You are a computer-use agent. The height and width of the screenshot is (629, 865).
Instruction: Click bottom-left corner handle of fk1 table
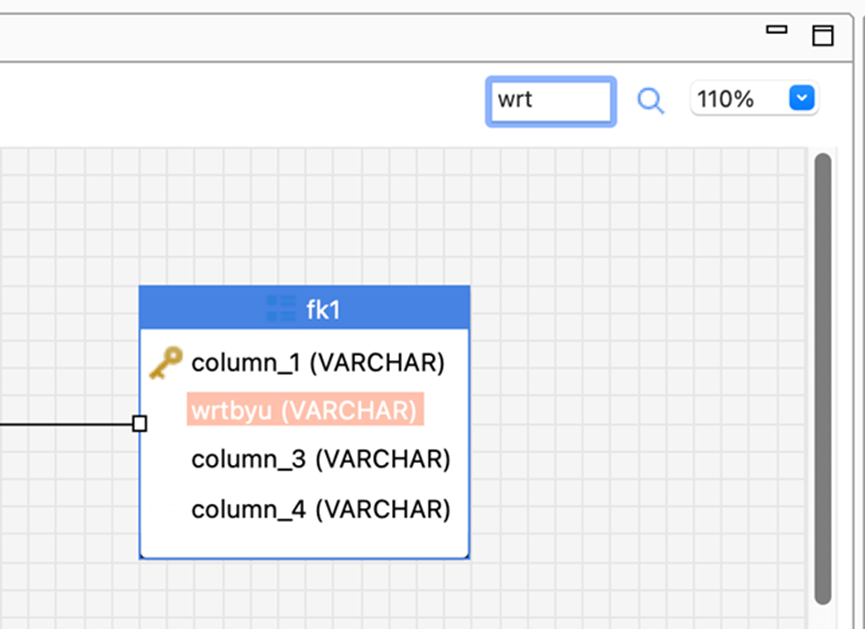pyautogui.click(x=141, y=557)
